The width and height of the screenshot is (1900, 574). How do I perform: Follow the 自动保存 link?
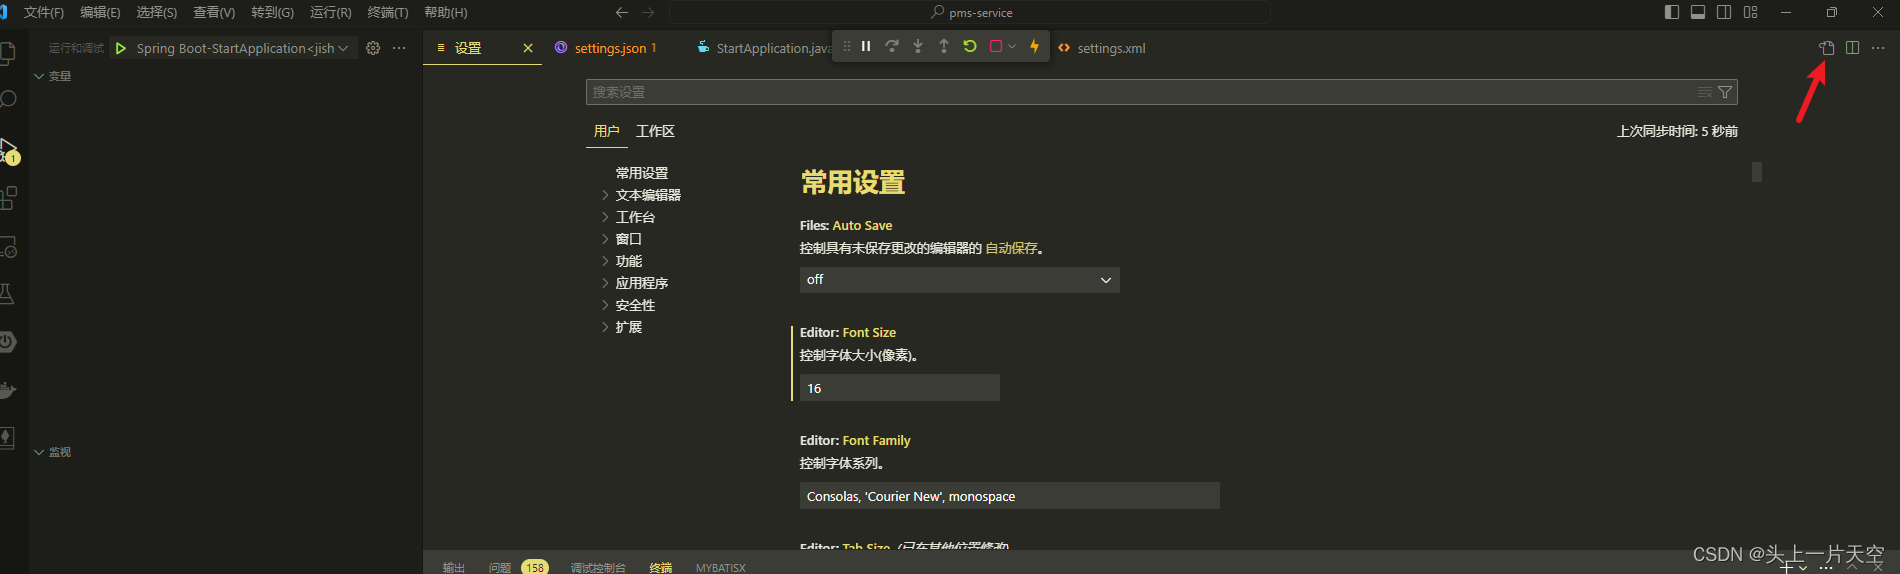pyautogui.click(x=1011, y=248)
